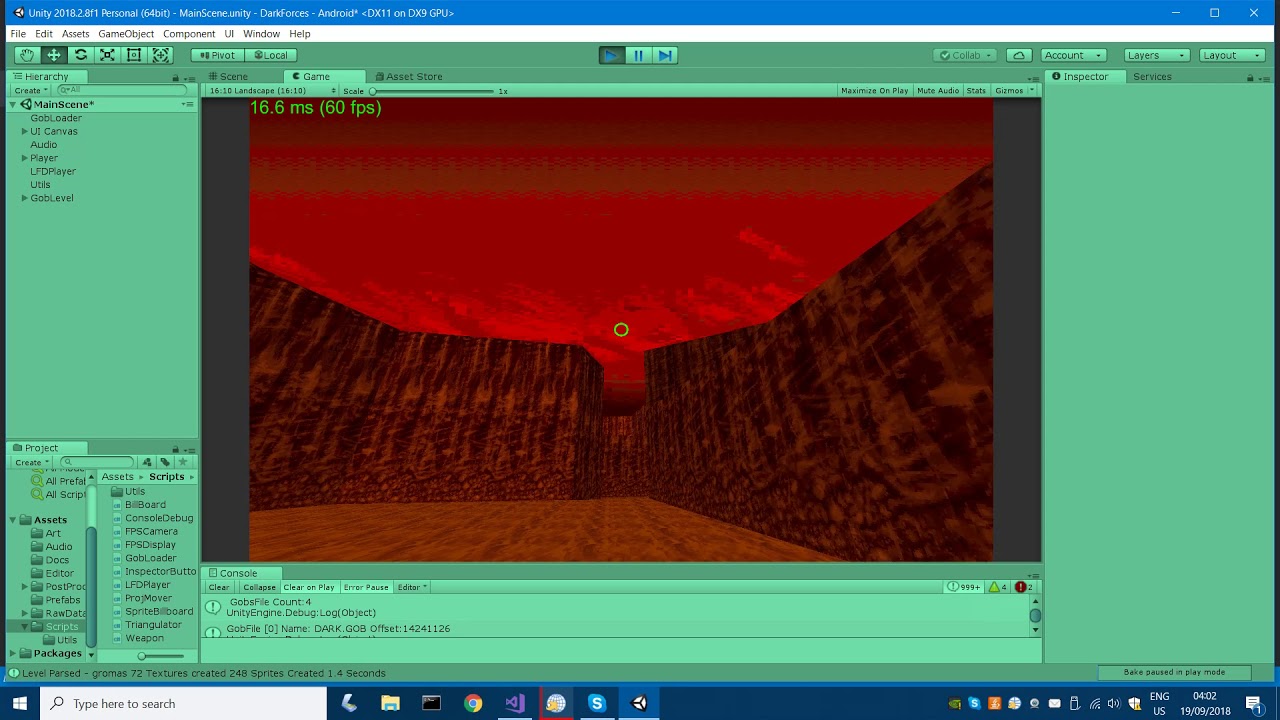Toggle Maximize On Play in the Game view
The width and height of the screenshot is (1280, 720).
(x=873, y=90)
